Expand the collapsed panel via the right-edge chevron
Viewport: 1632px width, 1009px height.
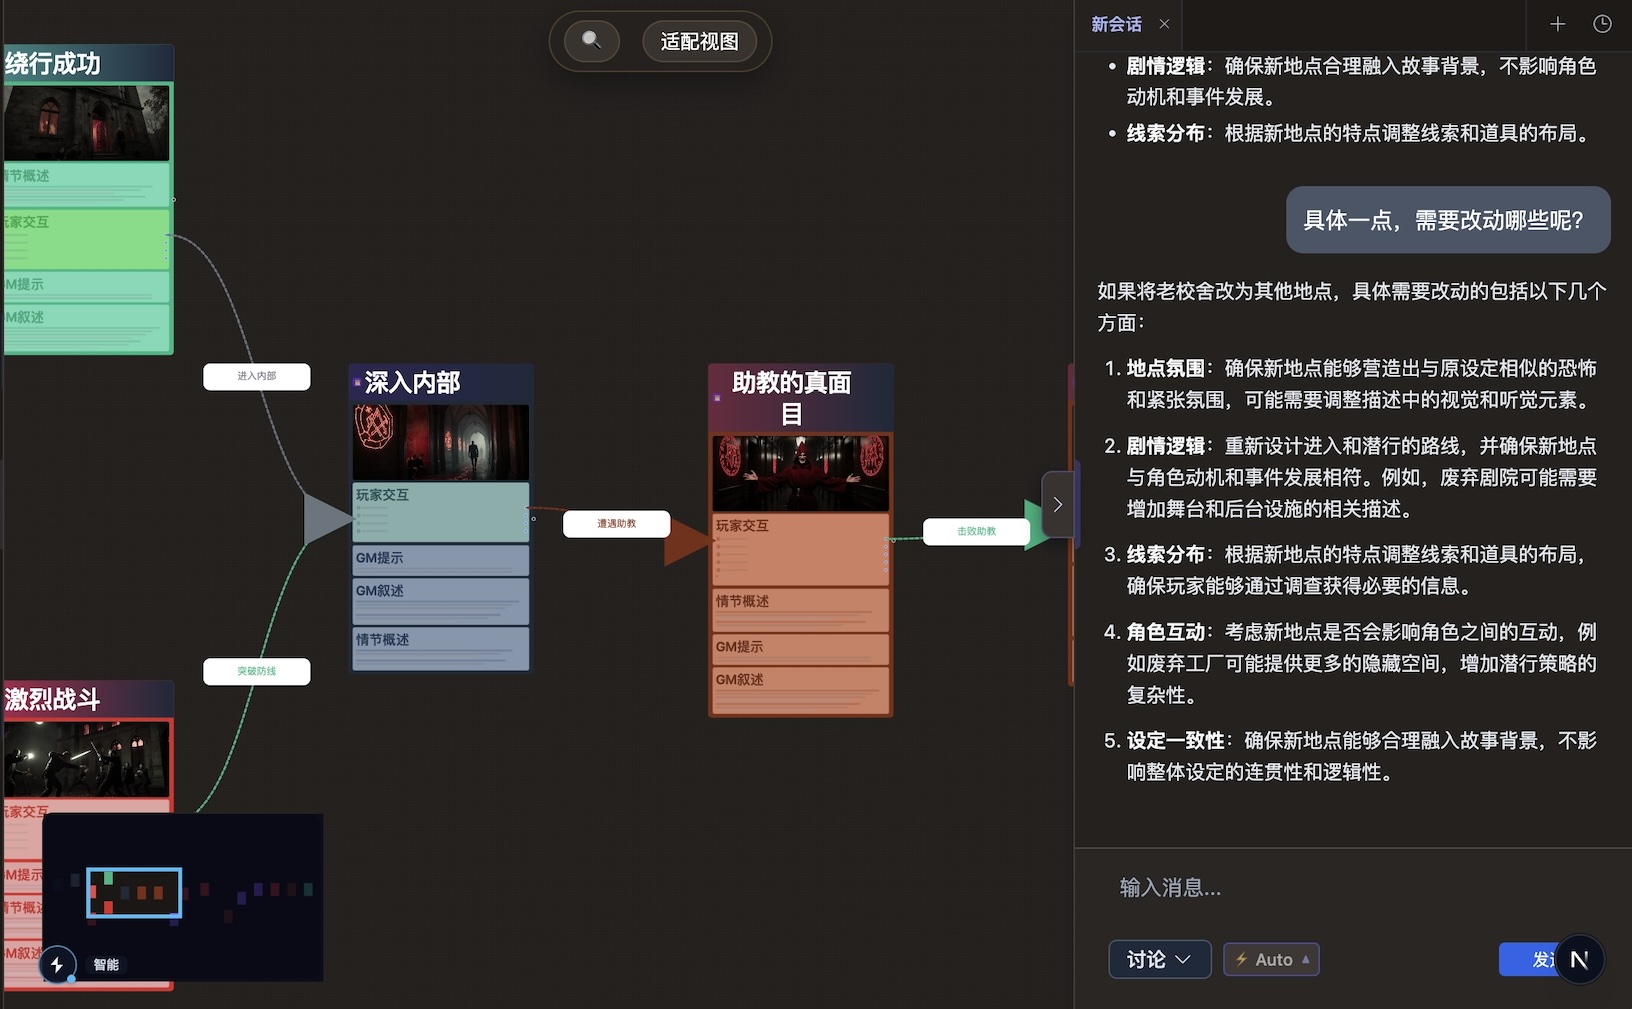(x=1058, y=505)
